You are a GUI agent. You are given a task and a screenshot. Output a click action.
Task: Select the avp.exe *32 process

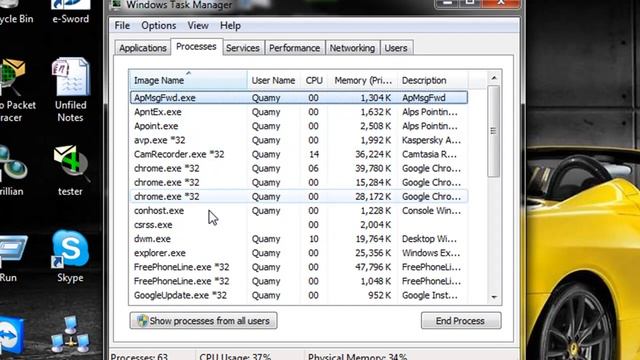coord(299,140)
